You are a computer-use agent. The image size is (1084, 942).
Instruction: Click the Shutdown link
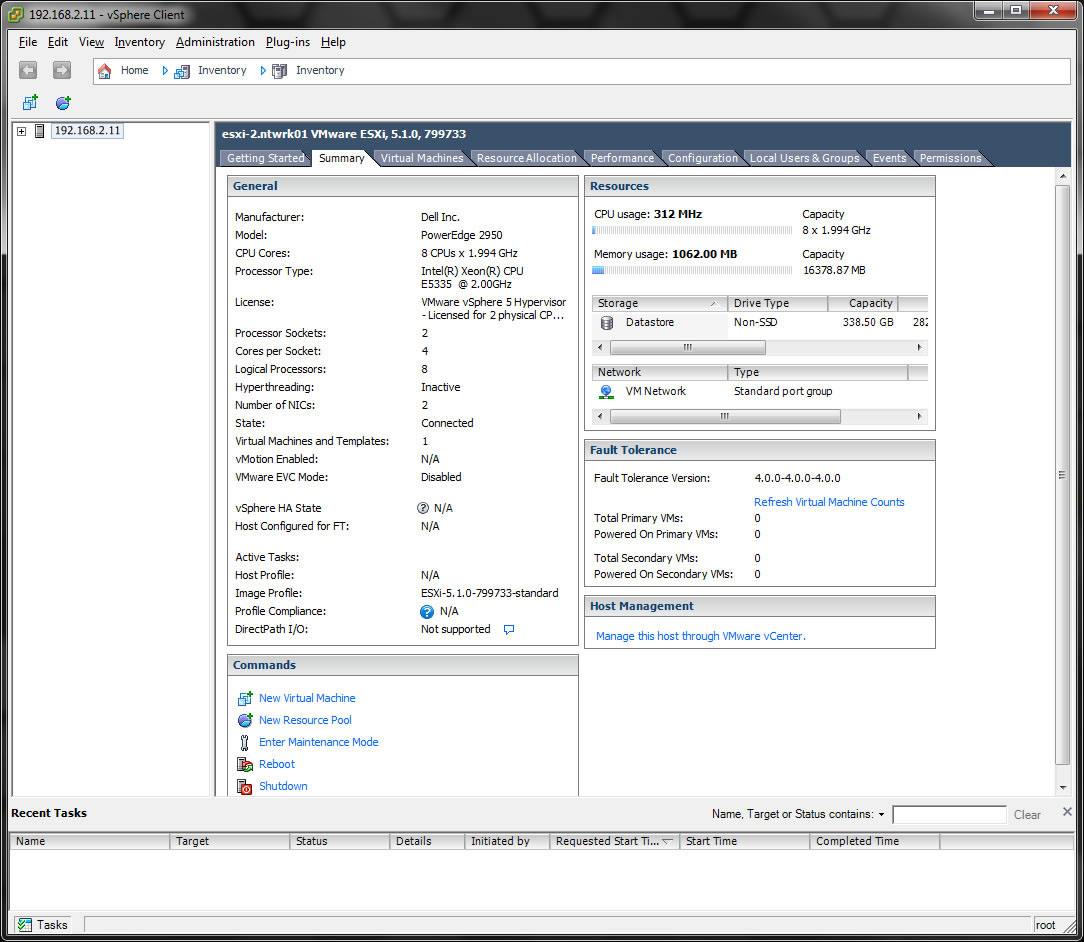click(x=283, y=786)
